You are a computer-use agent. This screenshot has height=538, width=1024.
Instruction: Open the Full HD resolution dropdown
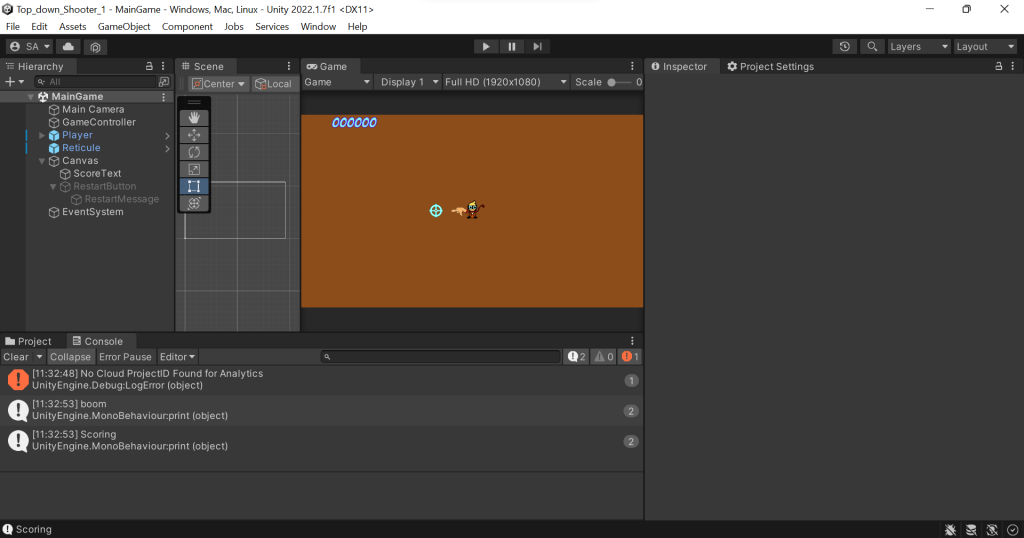click(x=506, y=82)
